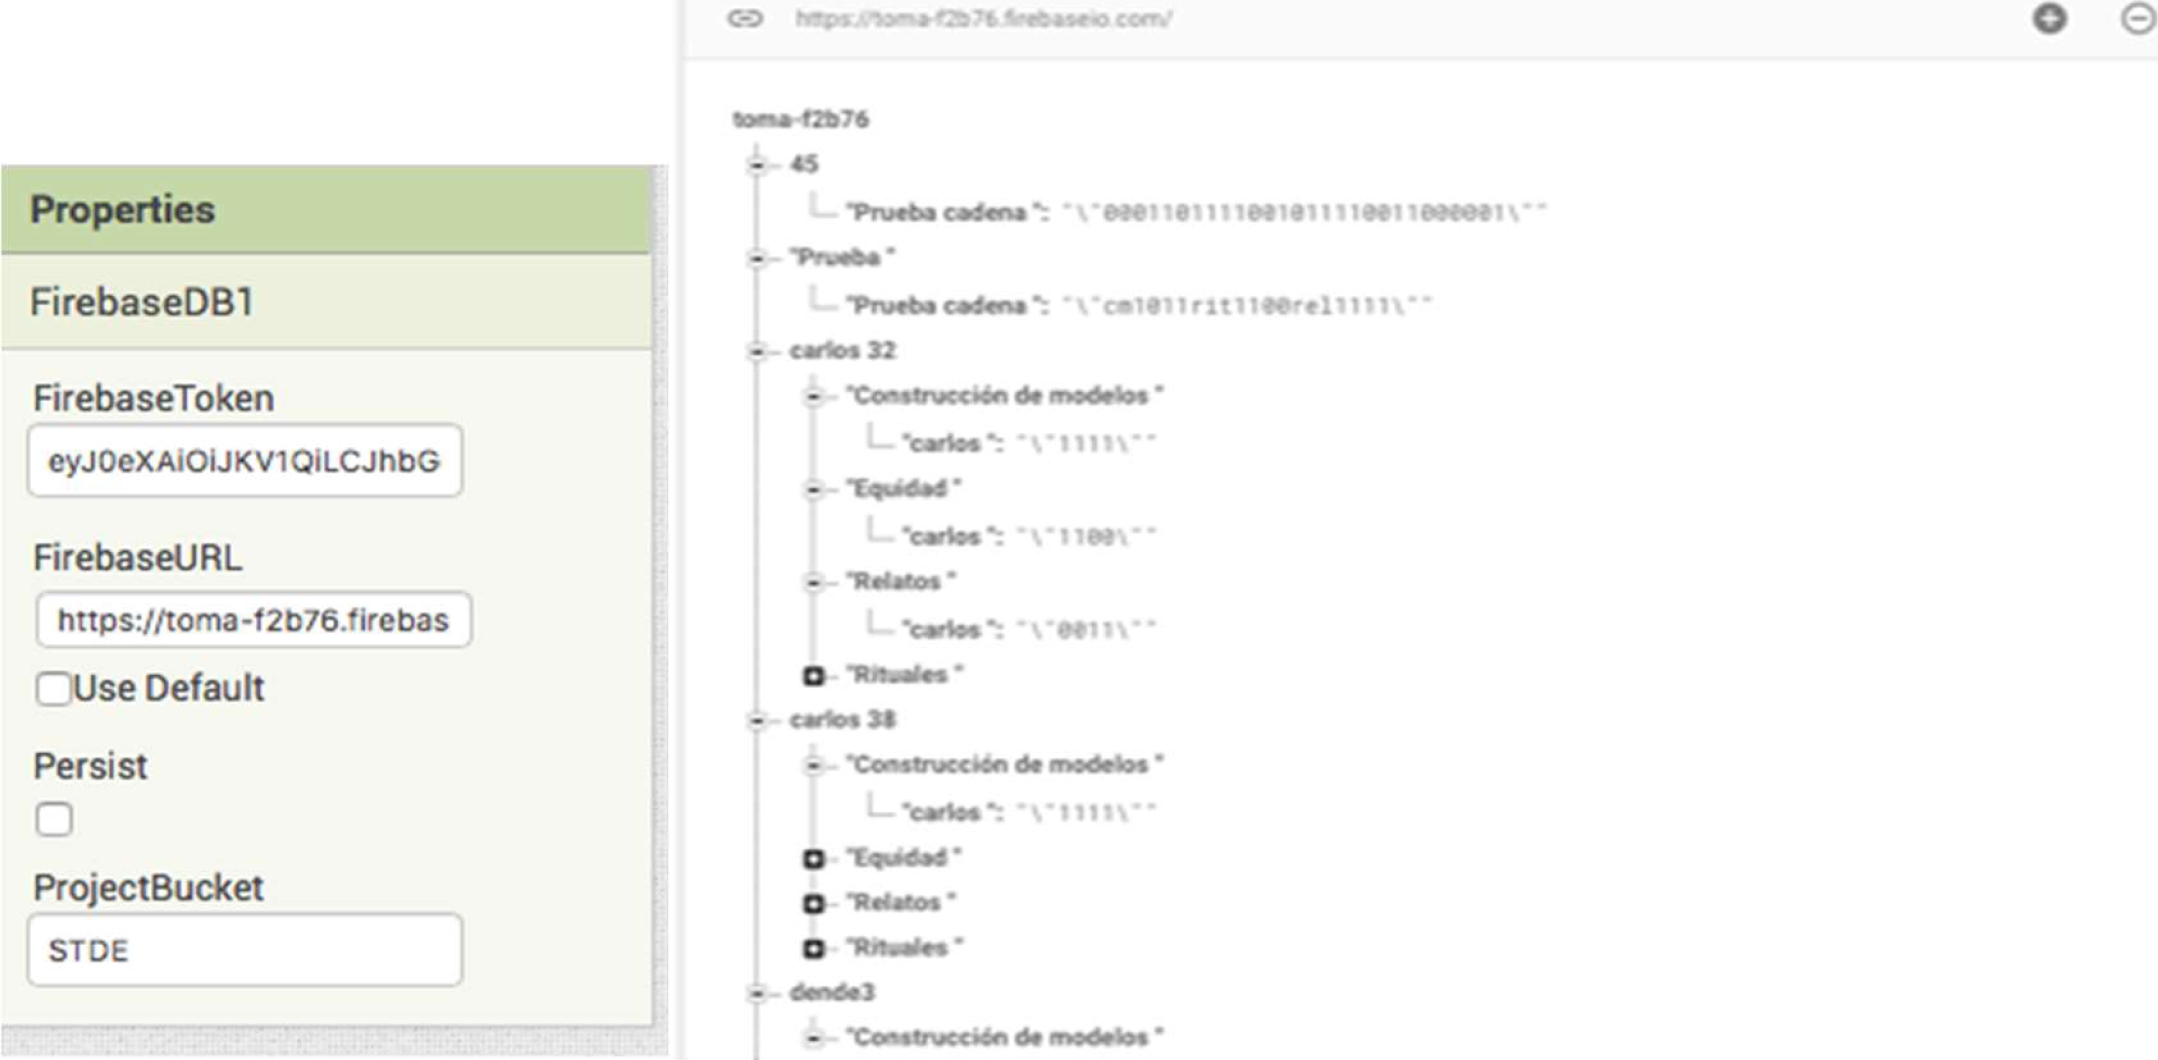The height and width of the screenshot is (1060, 2158).
Task: Collapse Construcción de modelos under carlos 32
Action: 814,397
